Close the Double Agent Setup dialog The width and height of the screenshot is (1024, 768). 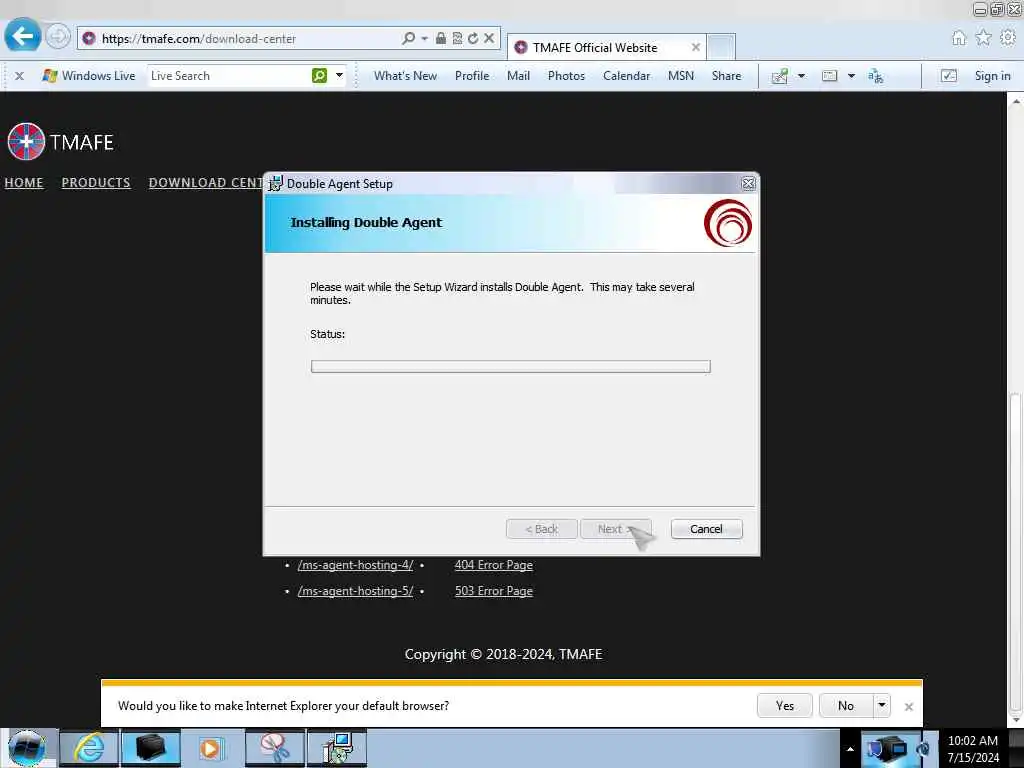[748, 184]
